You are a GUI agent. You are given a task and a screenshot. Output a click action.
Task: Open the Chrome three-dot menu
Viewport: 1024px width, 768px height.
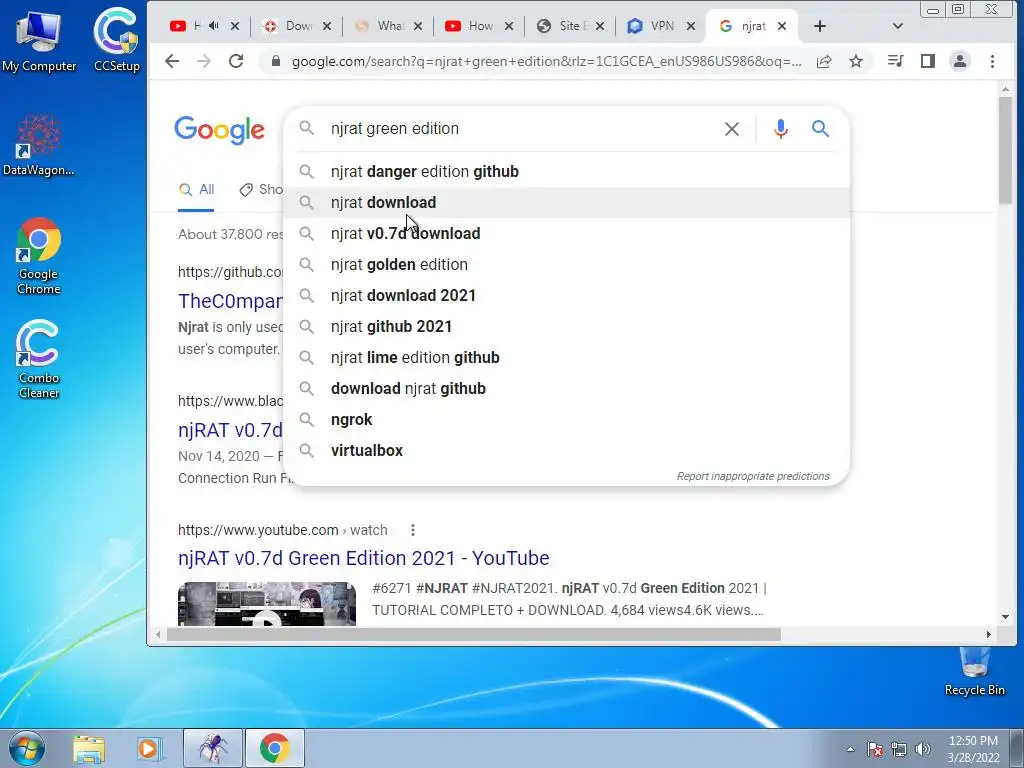click(992, 61)
